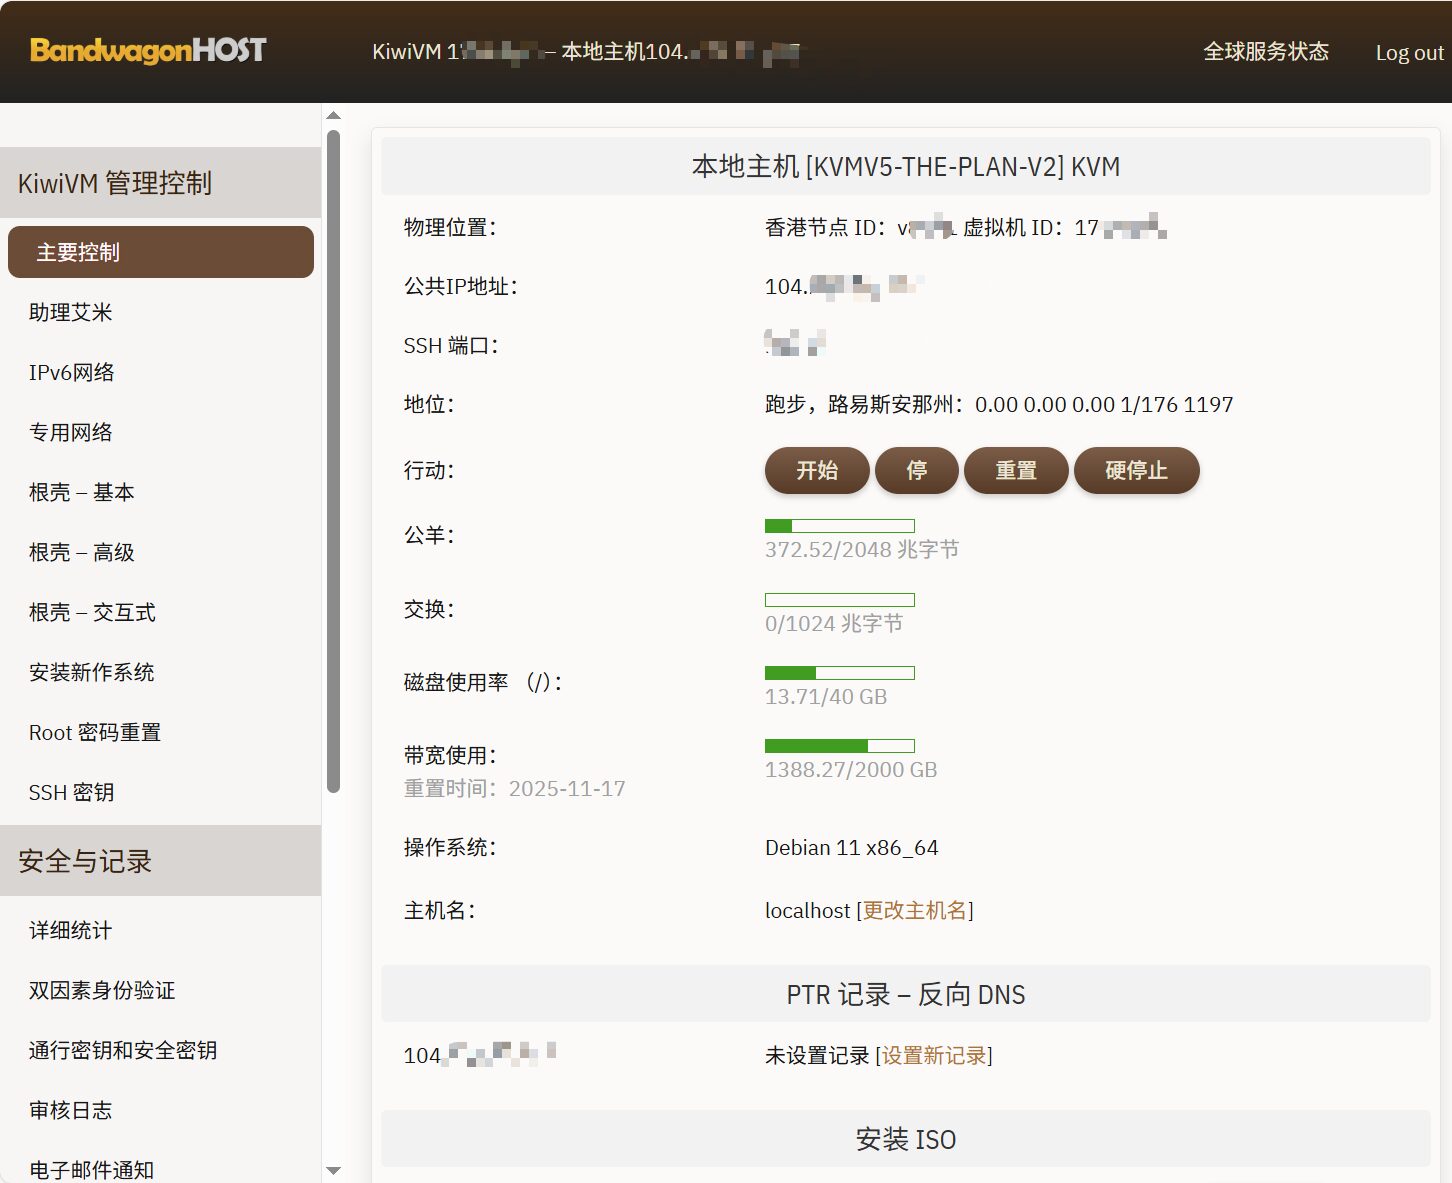This screenshot has width=1452, height=1183.
Task: Force stop with 硬停止 button
Action: coord(1136,470)
